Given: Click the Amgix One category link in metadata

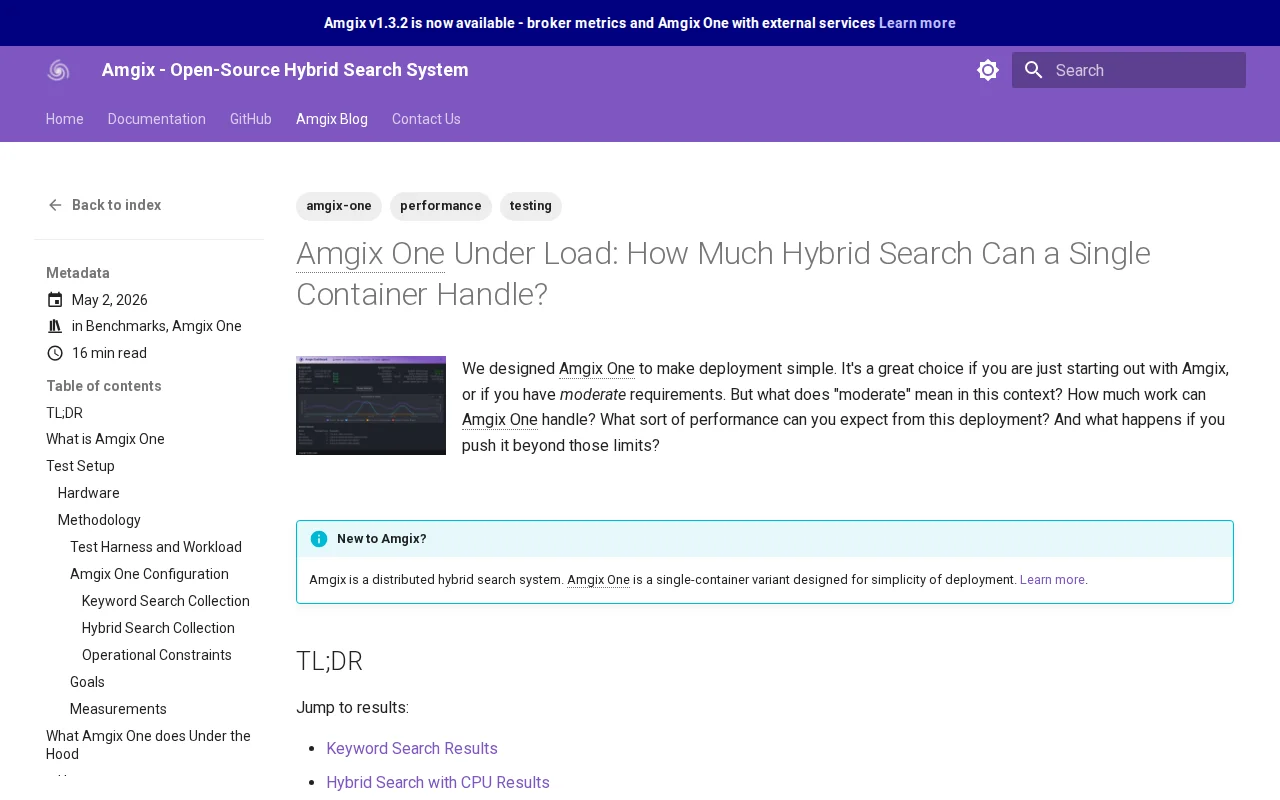Looking at the screenshot, I should (207, 326).
